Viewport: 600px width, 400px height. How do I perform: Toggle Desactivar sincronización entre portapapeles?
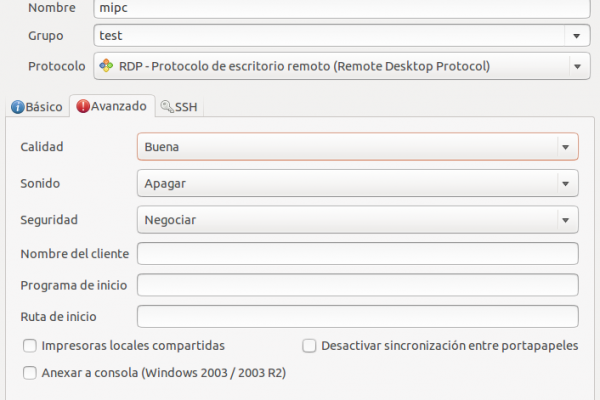[x=309, y=346]
